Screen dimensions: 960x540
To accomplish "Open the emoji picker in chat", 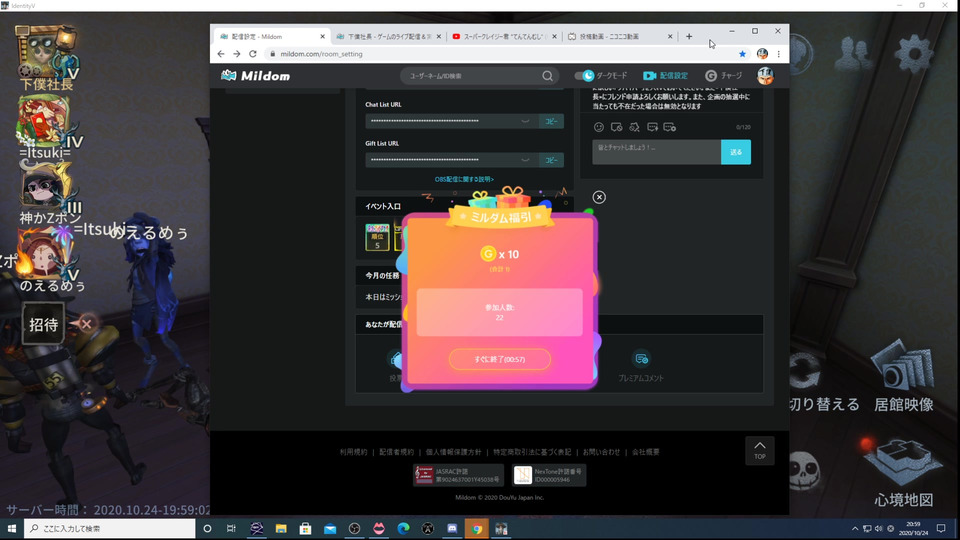I will coord(599,127).
